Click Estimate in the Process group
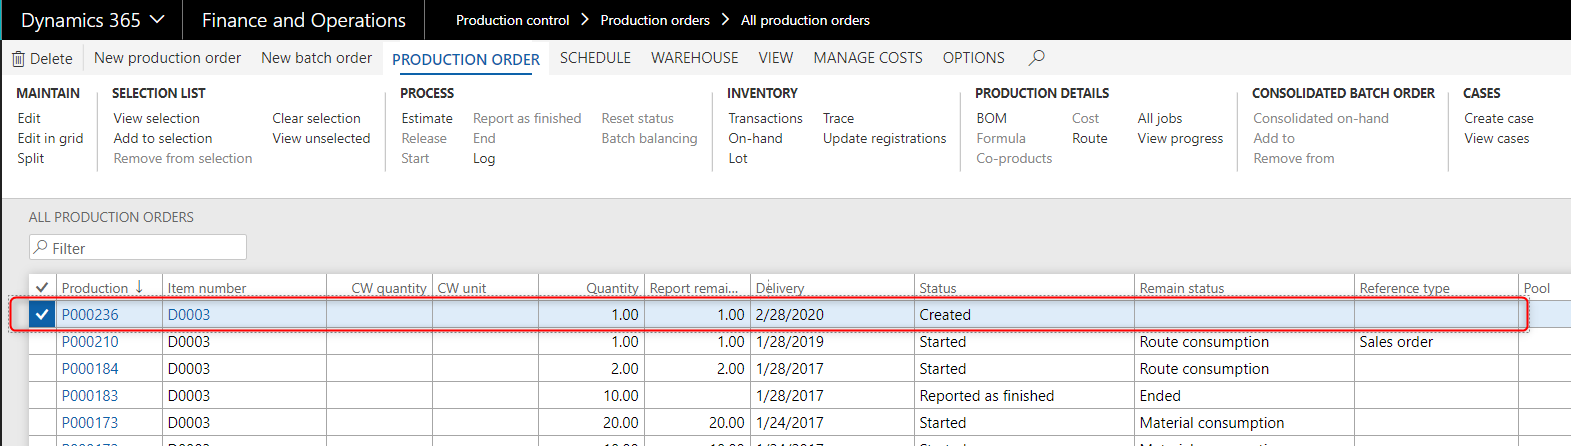Image resolution: width=1571 pixels, height=446 pixels. click(427, 118)
